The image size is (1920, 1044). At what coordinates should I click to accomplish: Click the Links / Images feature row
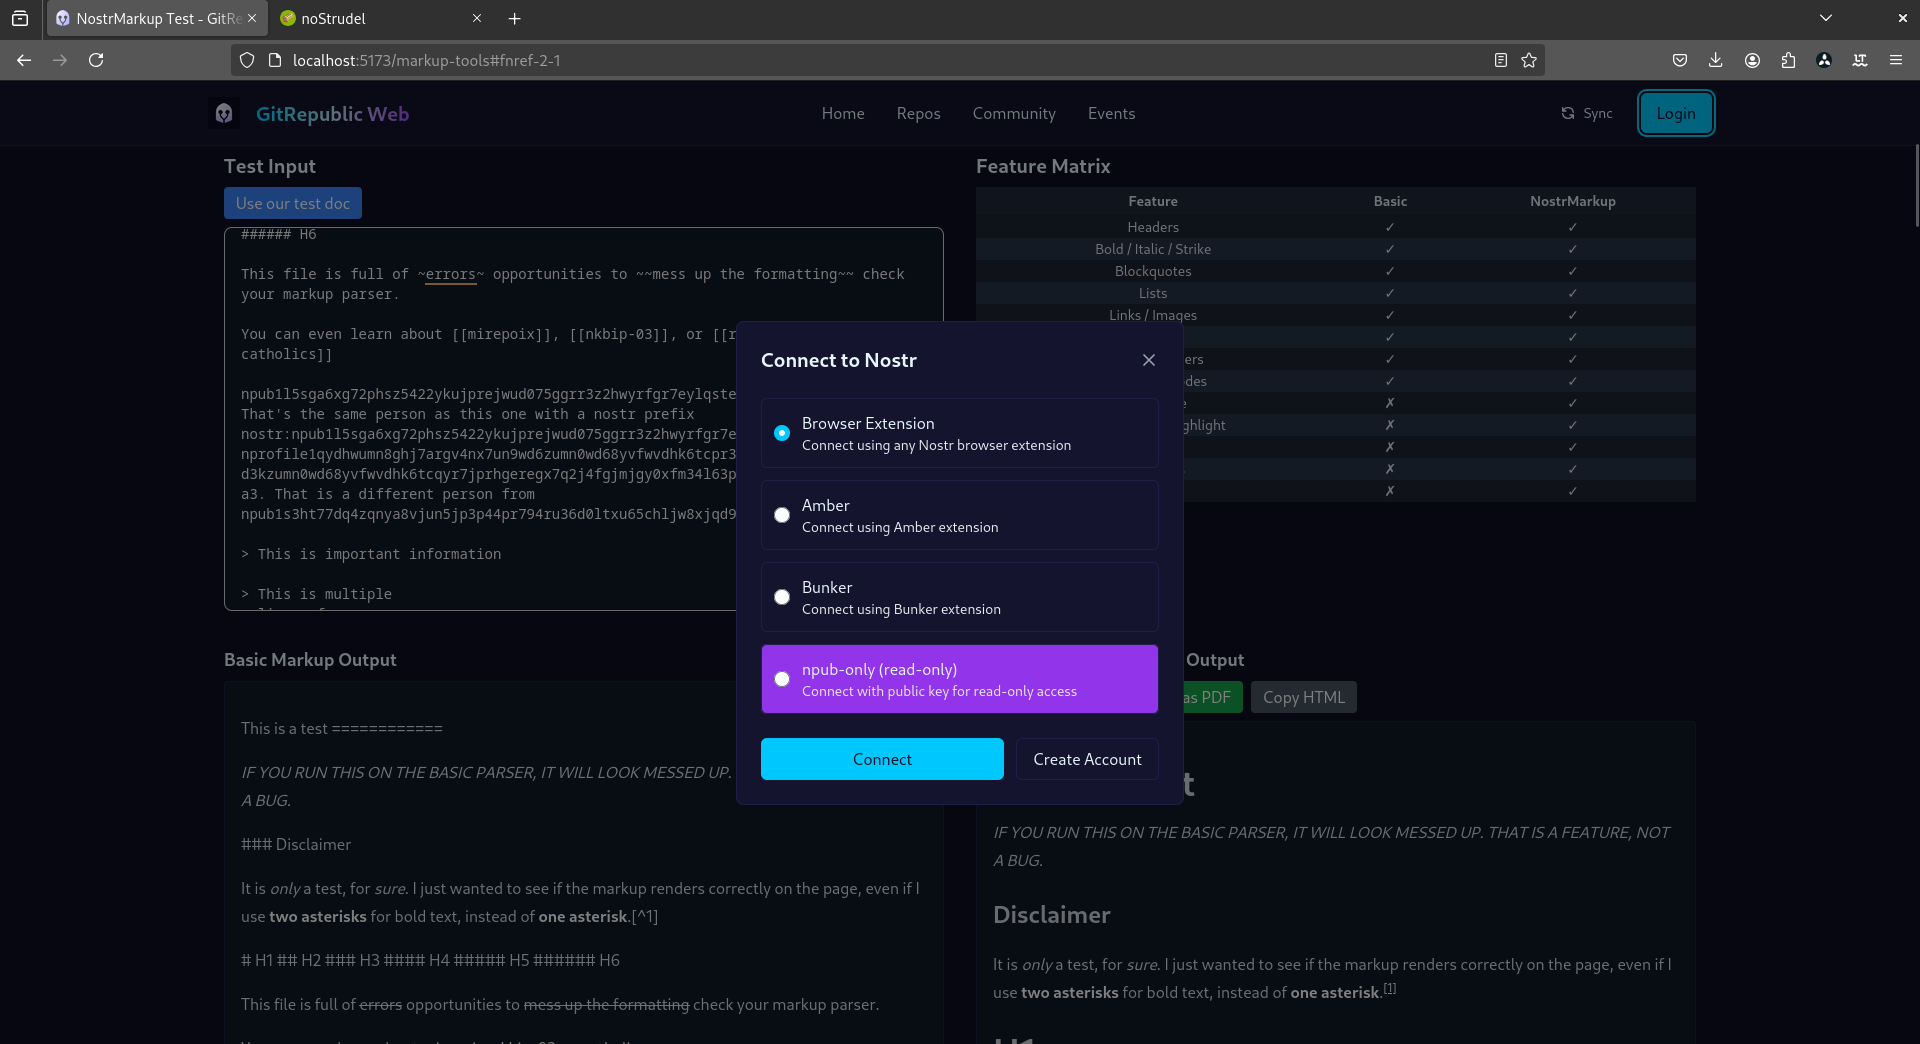[1335, 315]
